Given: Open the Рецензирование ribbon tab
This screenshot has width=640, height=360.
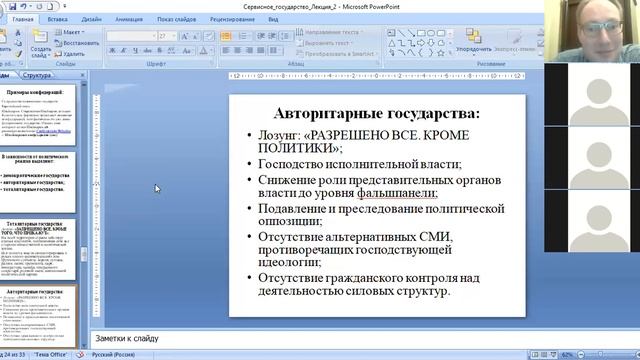Looking at the screenshot, I should [x=232, y=19].
